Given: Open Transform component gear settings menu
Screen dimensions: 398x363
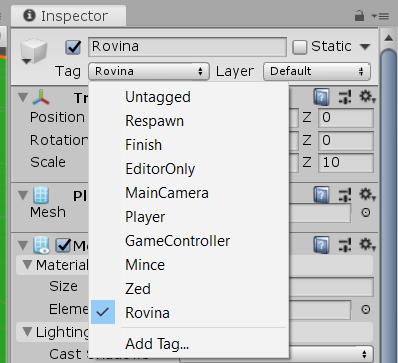Looking at the screenshot, I should click(x=367, y=97).
